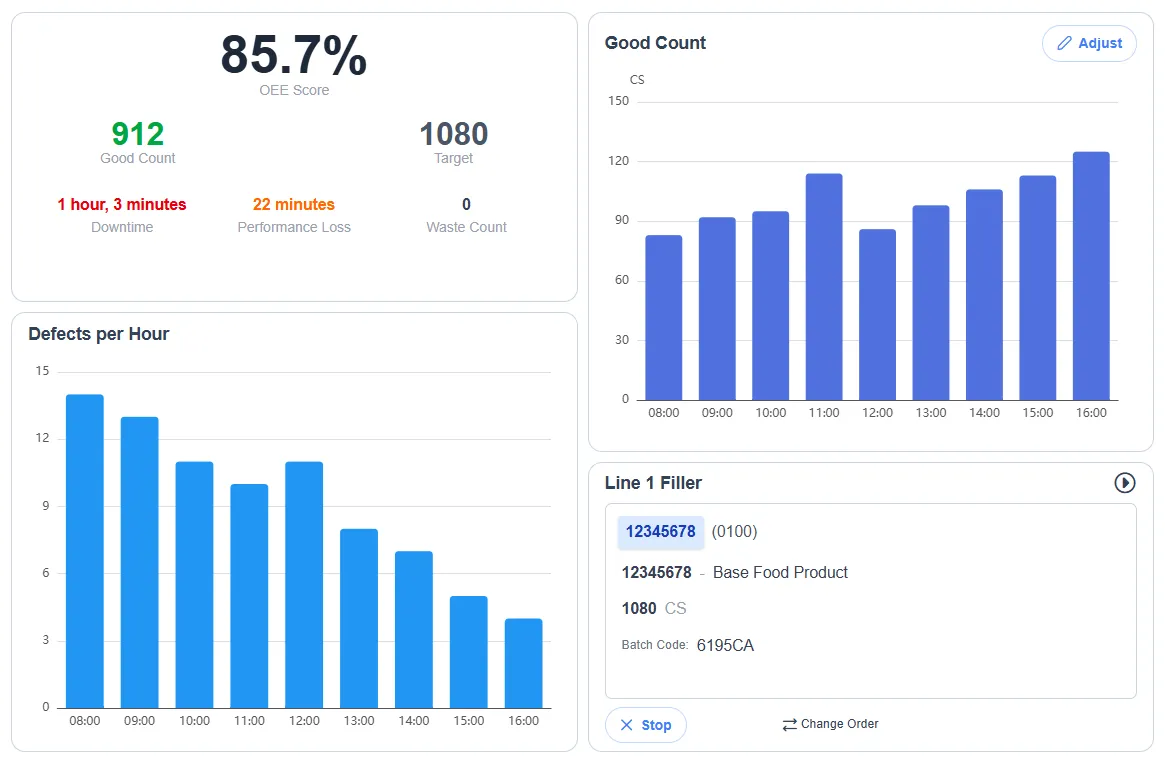Screen dimensions: 1165x764
Task: Click the 12:00 bar in Defects per Hour
Action: click(304, 585)
